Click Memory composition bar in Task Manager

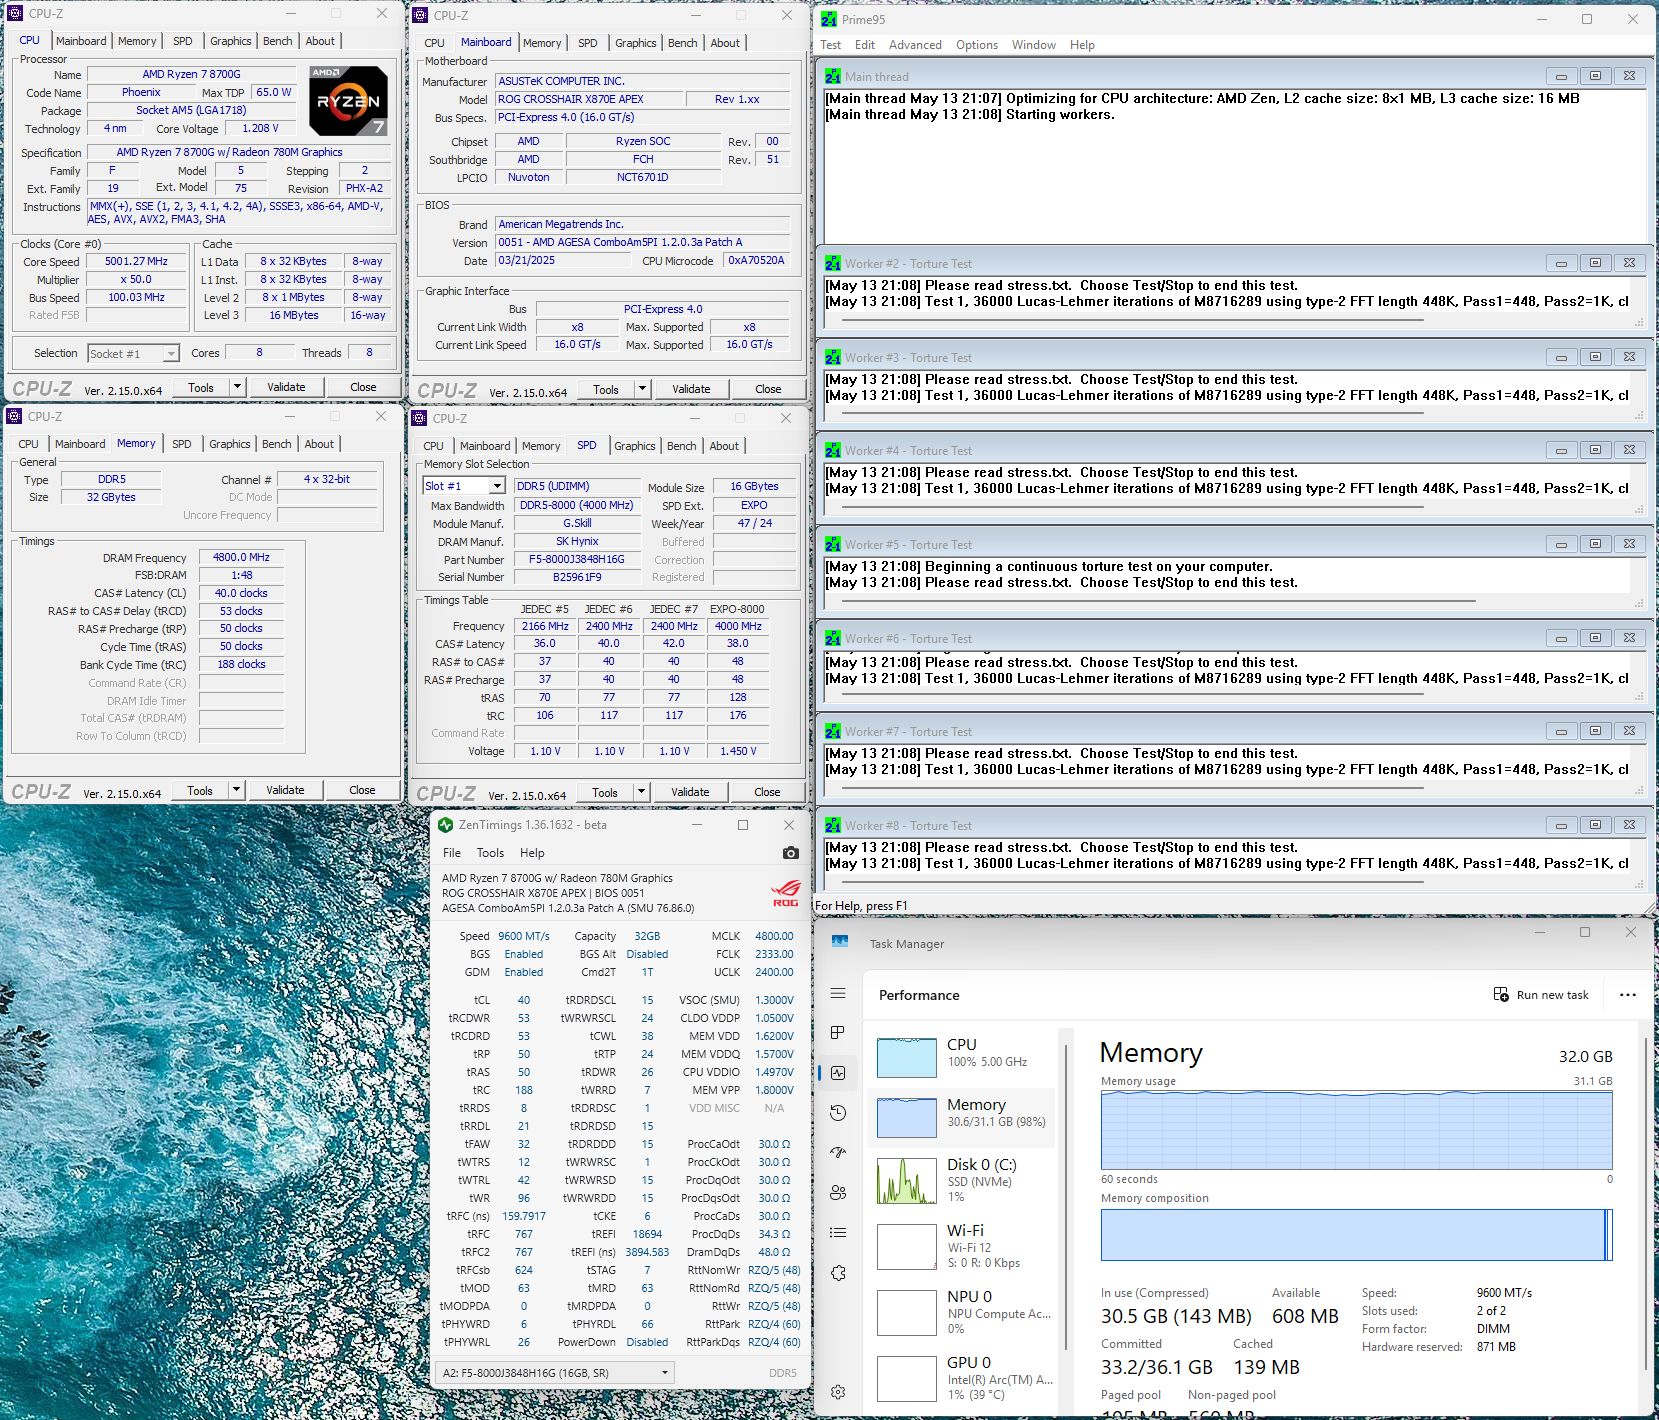[1357, 1235]
